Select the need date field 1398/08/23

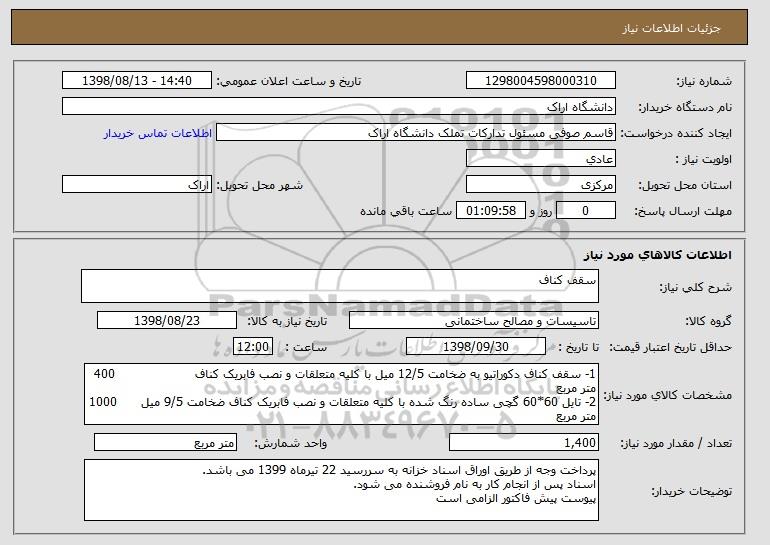click(167, 321)
